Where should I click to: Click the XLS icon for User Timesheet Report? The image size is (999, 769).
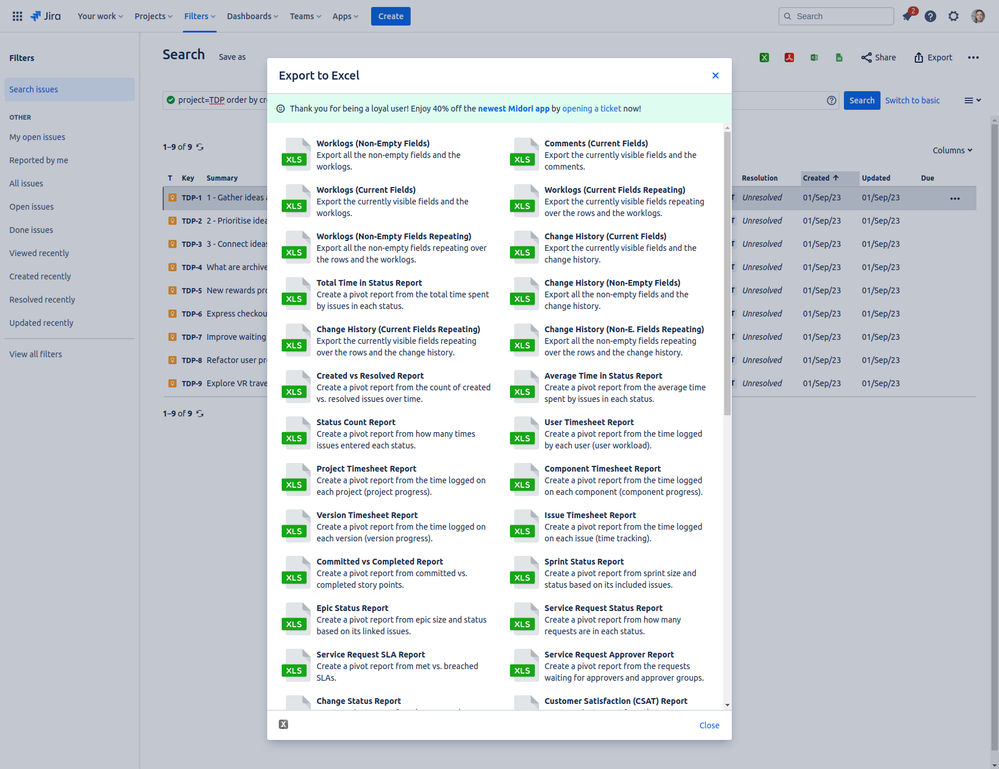point(522,433)
